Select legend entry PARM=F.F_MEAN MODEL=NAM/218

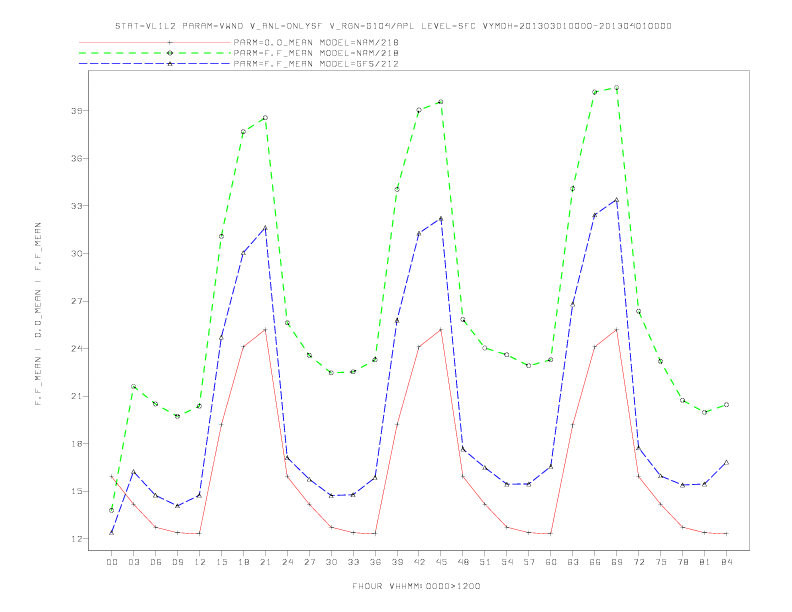[x=316, y=53]
